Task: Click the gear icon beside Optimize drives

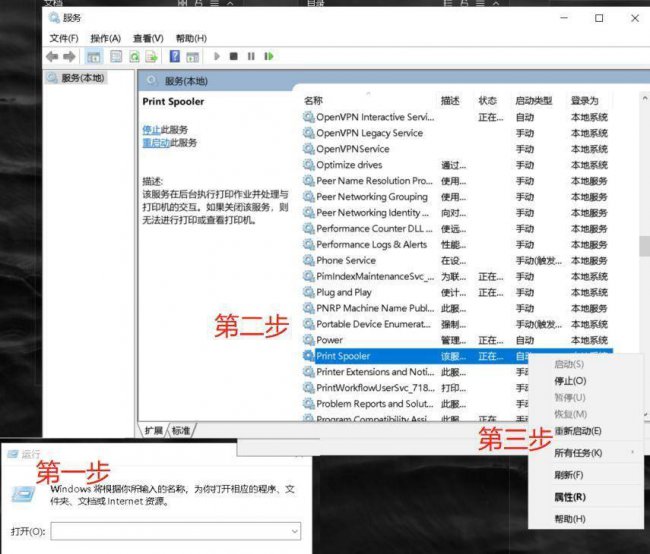Action: (308, 165)
